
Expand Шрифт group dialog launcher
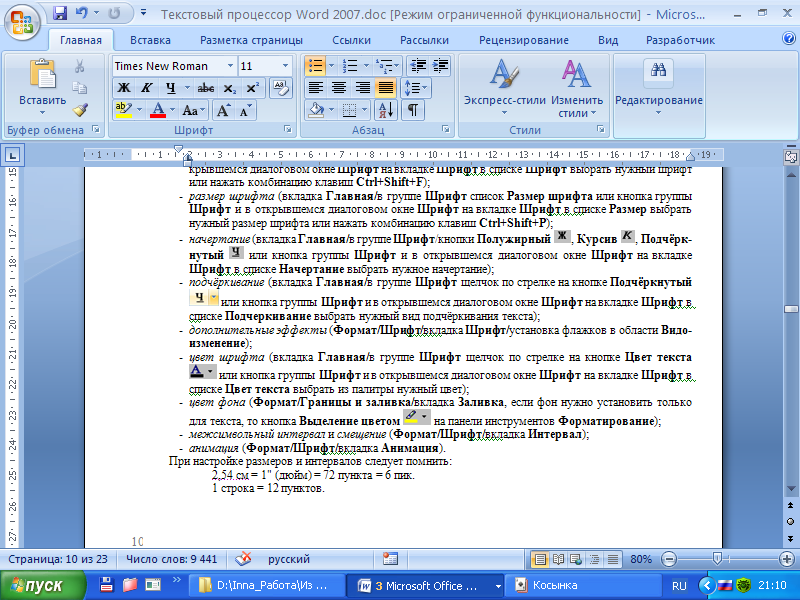(288, 130)
